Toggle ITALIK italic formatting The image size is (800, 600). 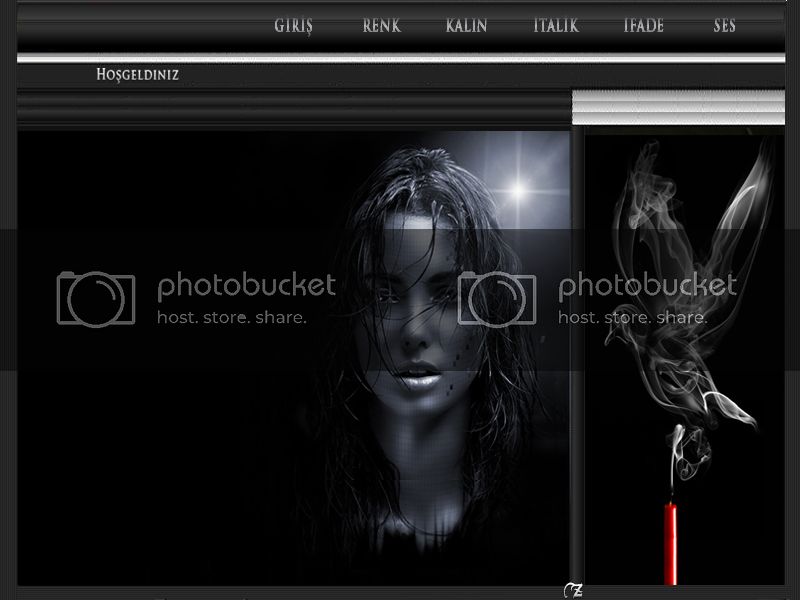click(556, 26)
